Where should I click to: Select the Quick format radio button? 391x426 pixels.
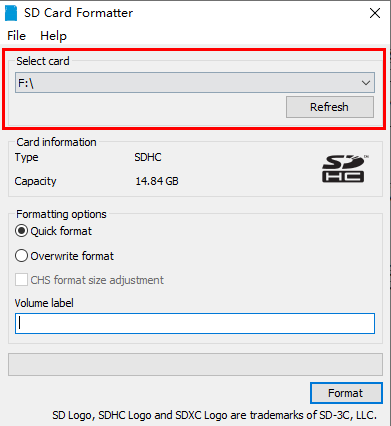pos(21,231)
